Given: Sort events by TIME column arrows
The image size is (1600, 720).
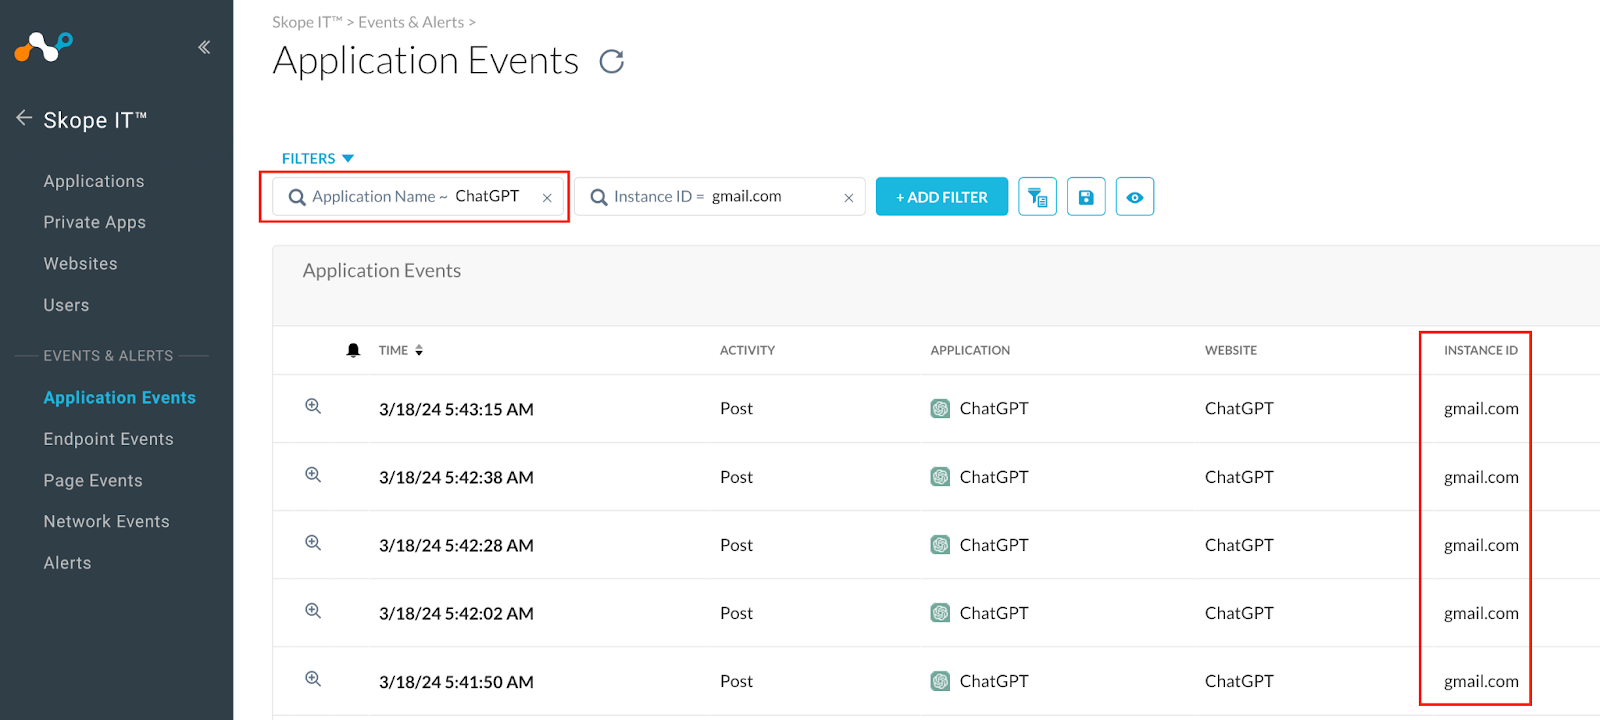Looking at the screenshot, I should tap(419, 350).
